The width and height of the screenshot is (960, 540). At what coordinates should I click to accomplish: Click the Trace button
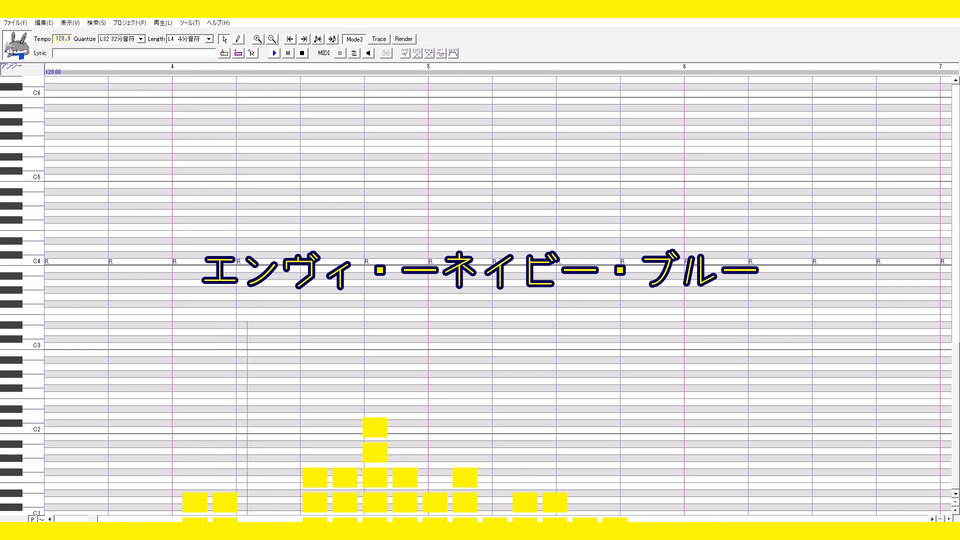[379, 39]
